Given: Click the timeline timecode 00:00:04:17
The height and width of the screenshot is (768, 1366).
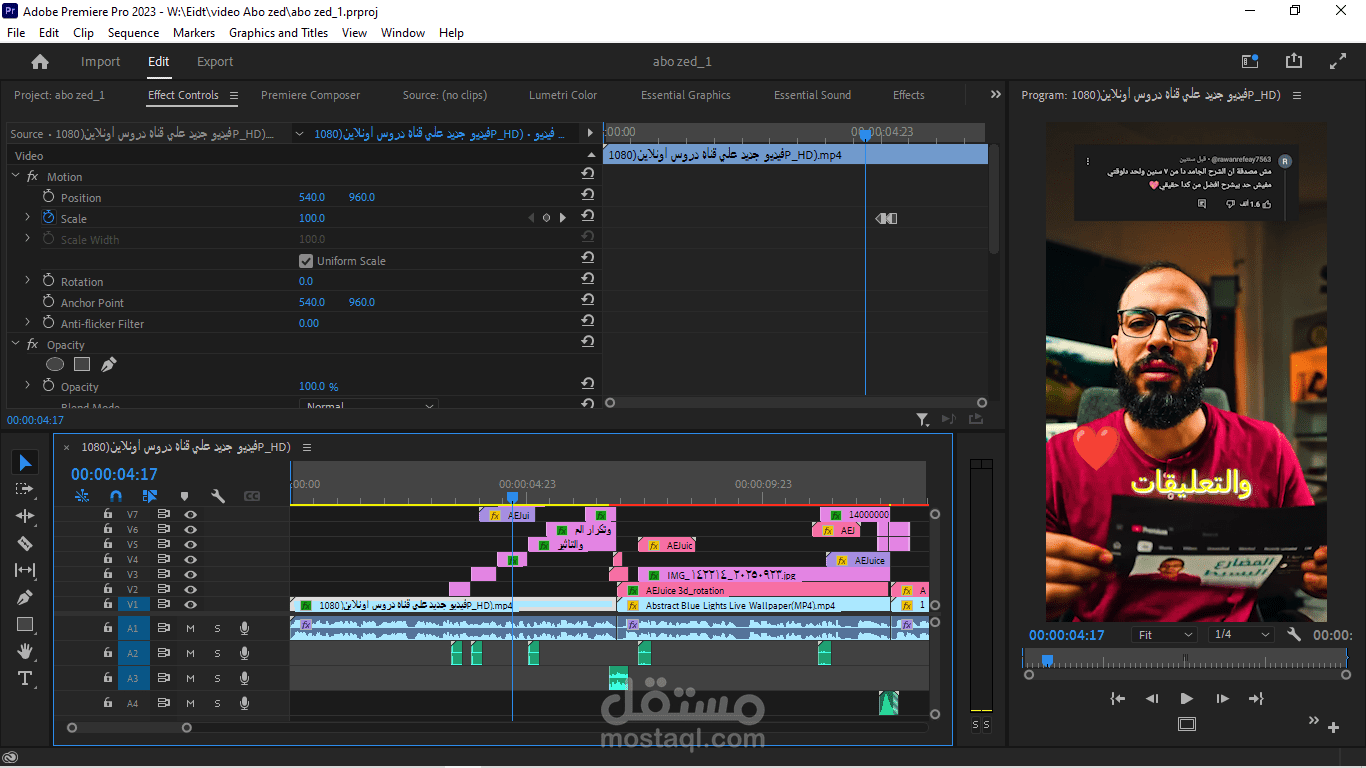Looking at the screenshot, I should (x=114, y=475).
